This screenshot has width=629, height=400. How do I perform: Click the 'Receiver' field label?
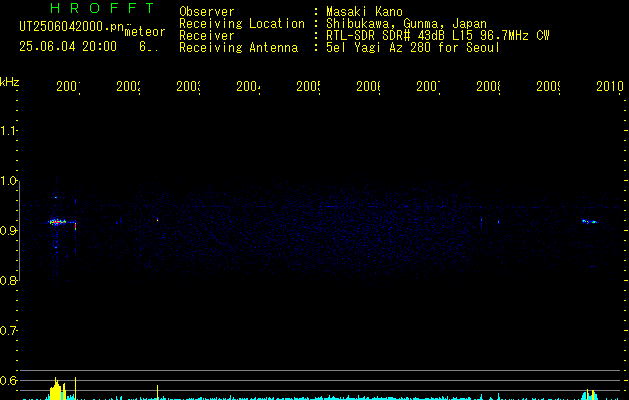(207, 36)
